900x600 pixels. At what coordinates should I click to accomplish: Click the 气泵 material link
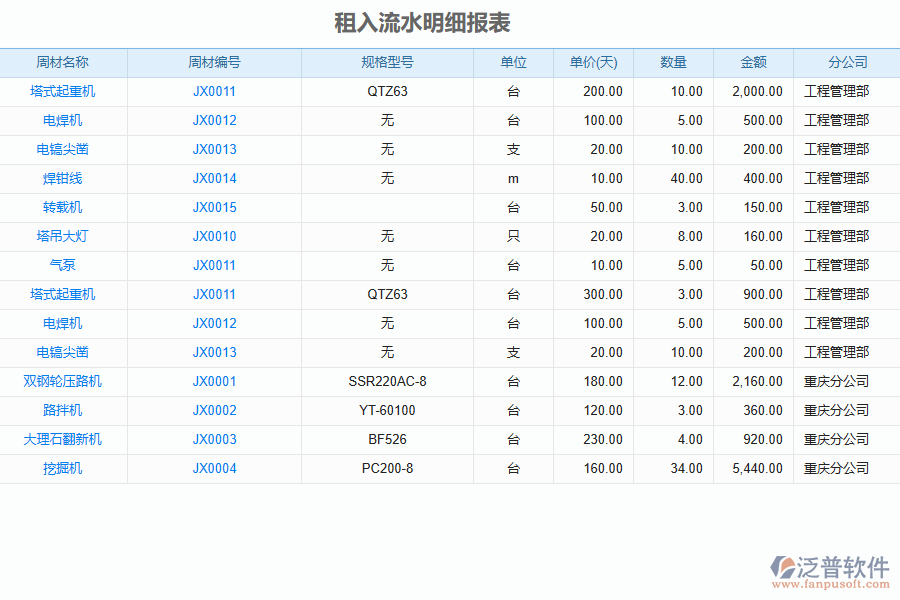tap(63, 265)
